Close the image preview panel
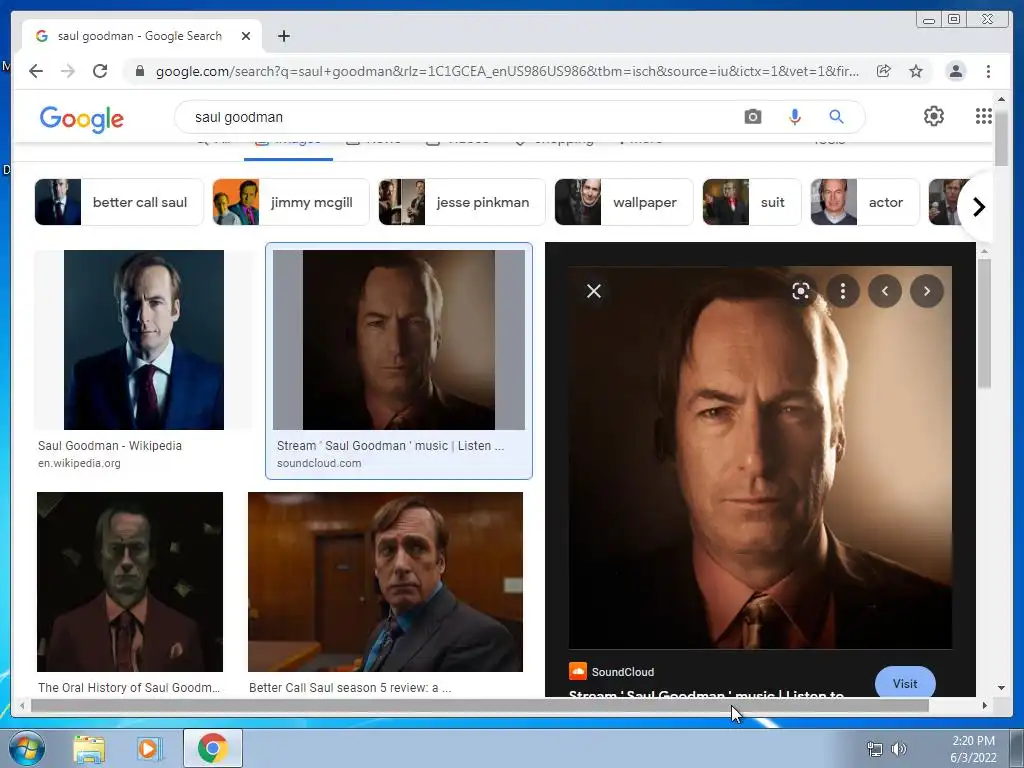This screenshot has height=768, width=1024. point(594,291)
